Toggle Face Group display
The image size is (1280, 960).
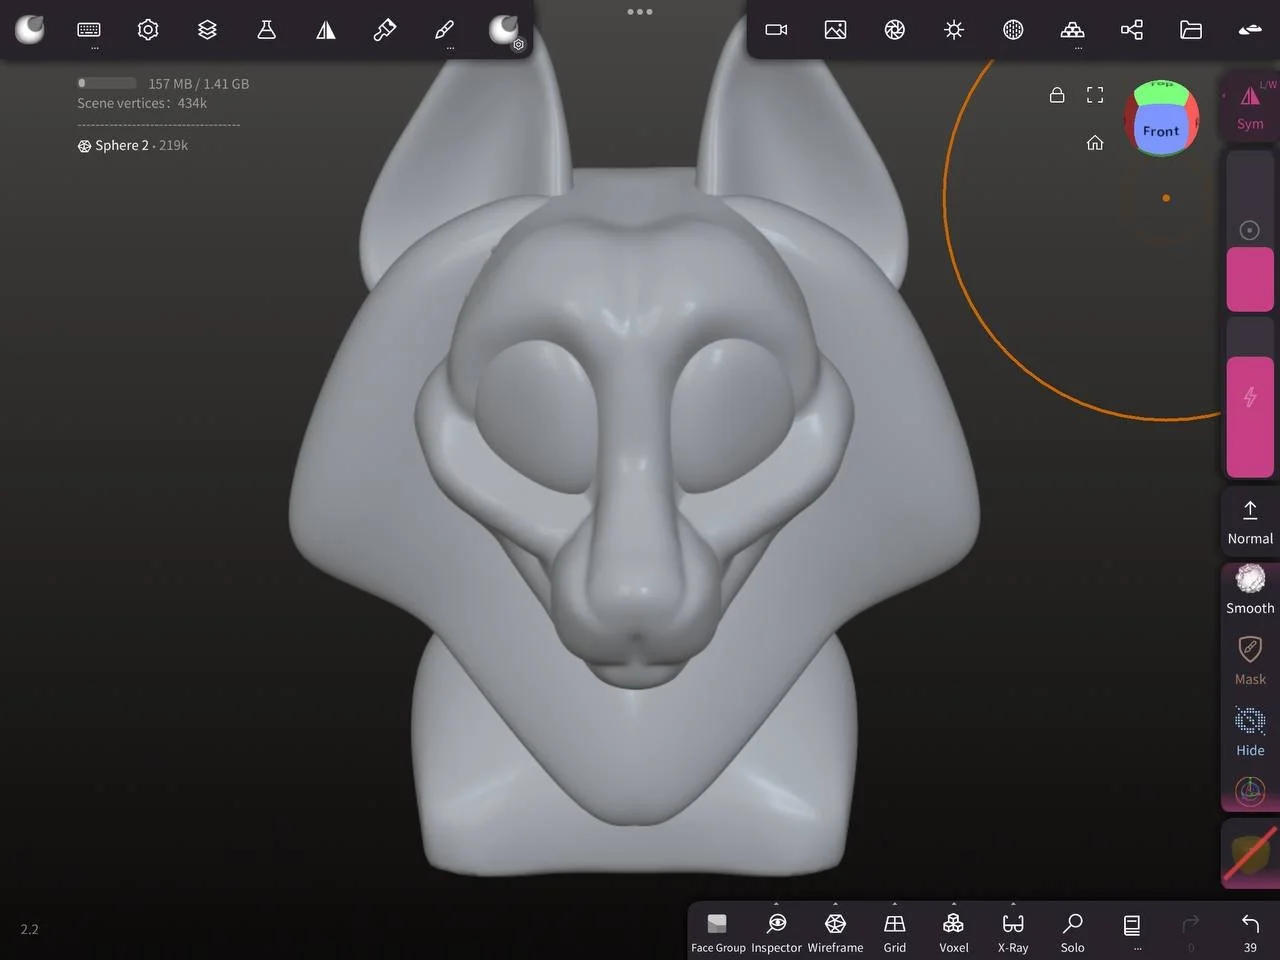(718, 931)
